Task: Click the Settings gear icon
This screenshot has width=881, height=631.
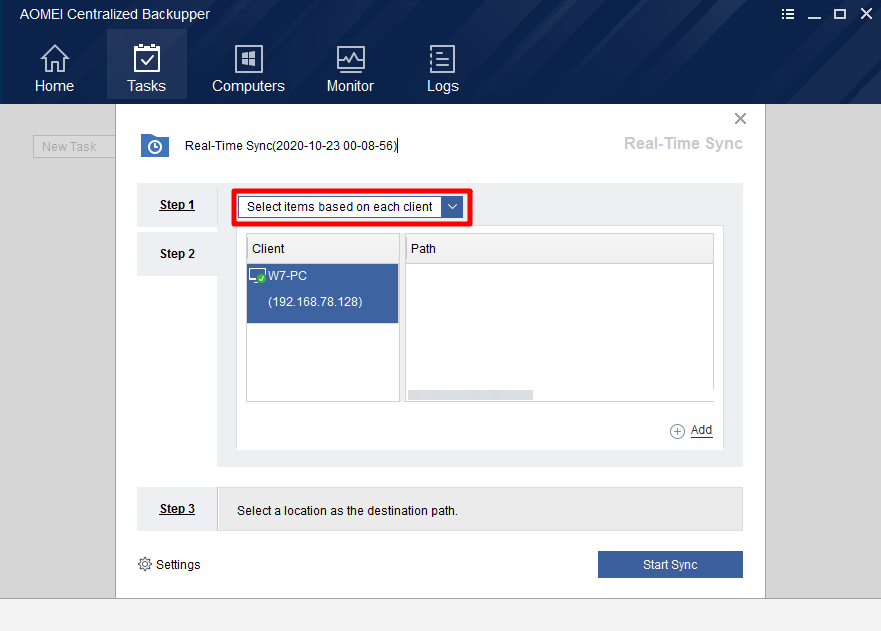Action: [x=145, y=564]
